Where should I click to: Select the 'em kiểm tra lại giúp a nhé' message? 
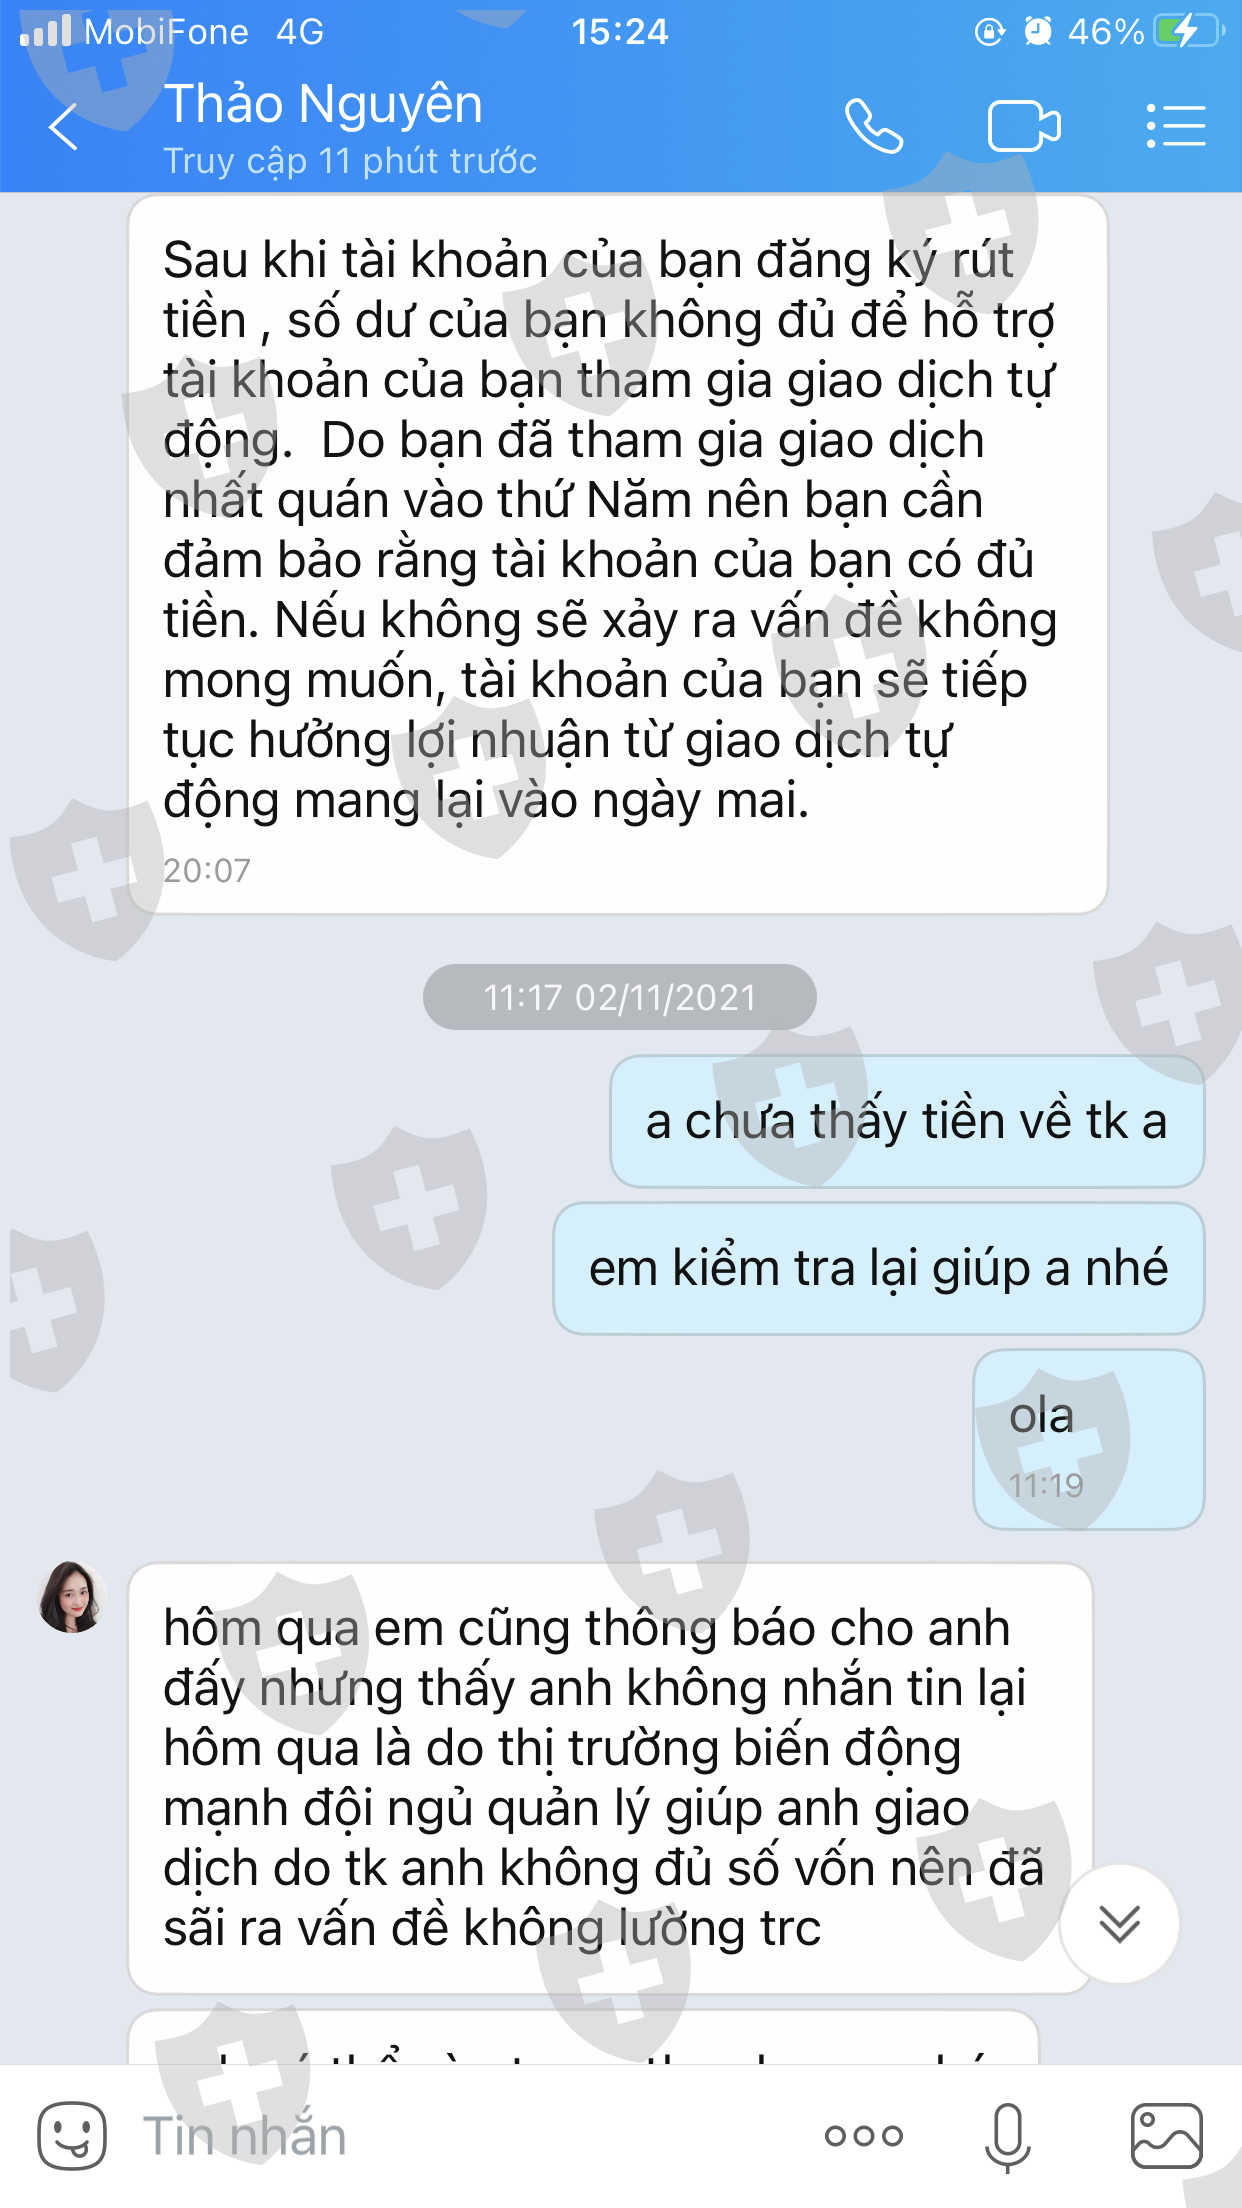point(878,1268)
